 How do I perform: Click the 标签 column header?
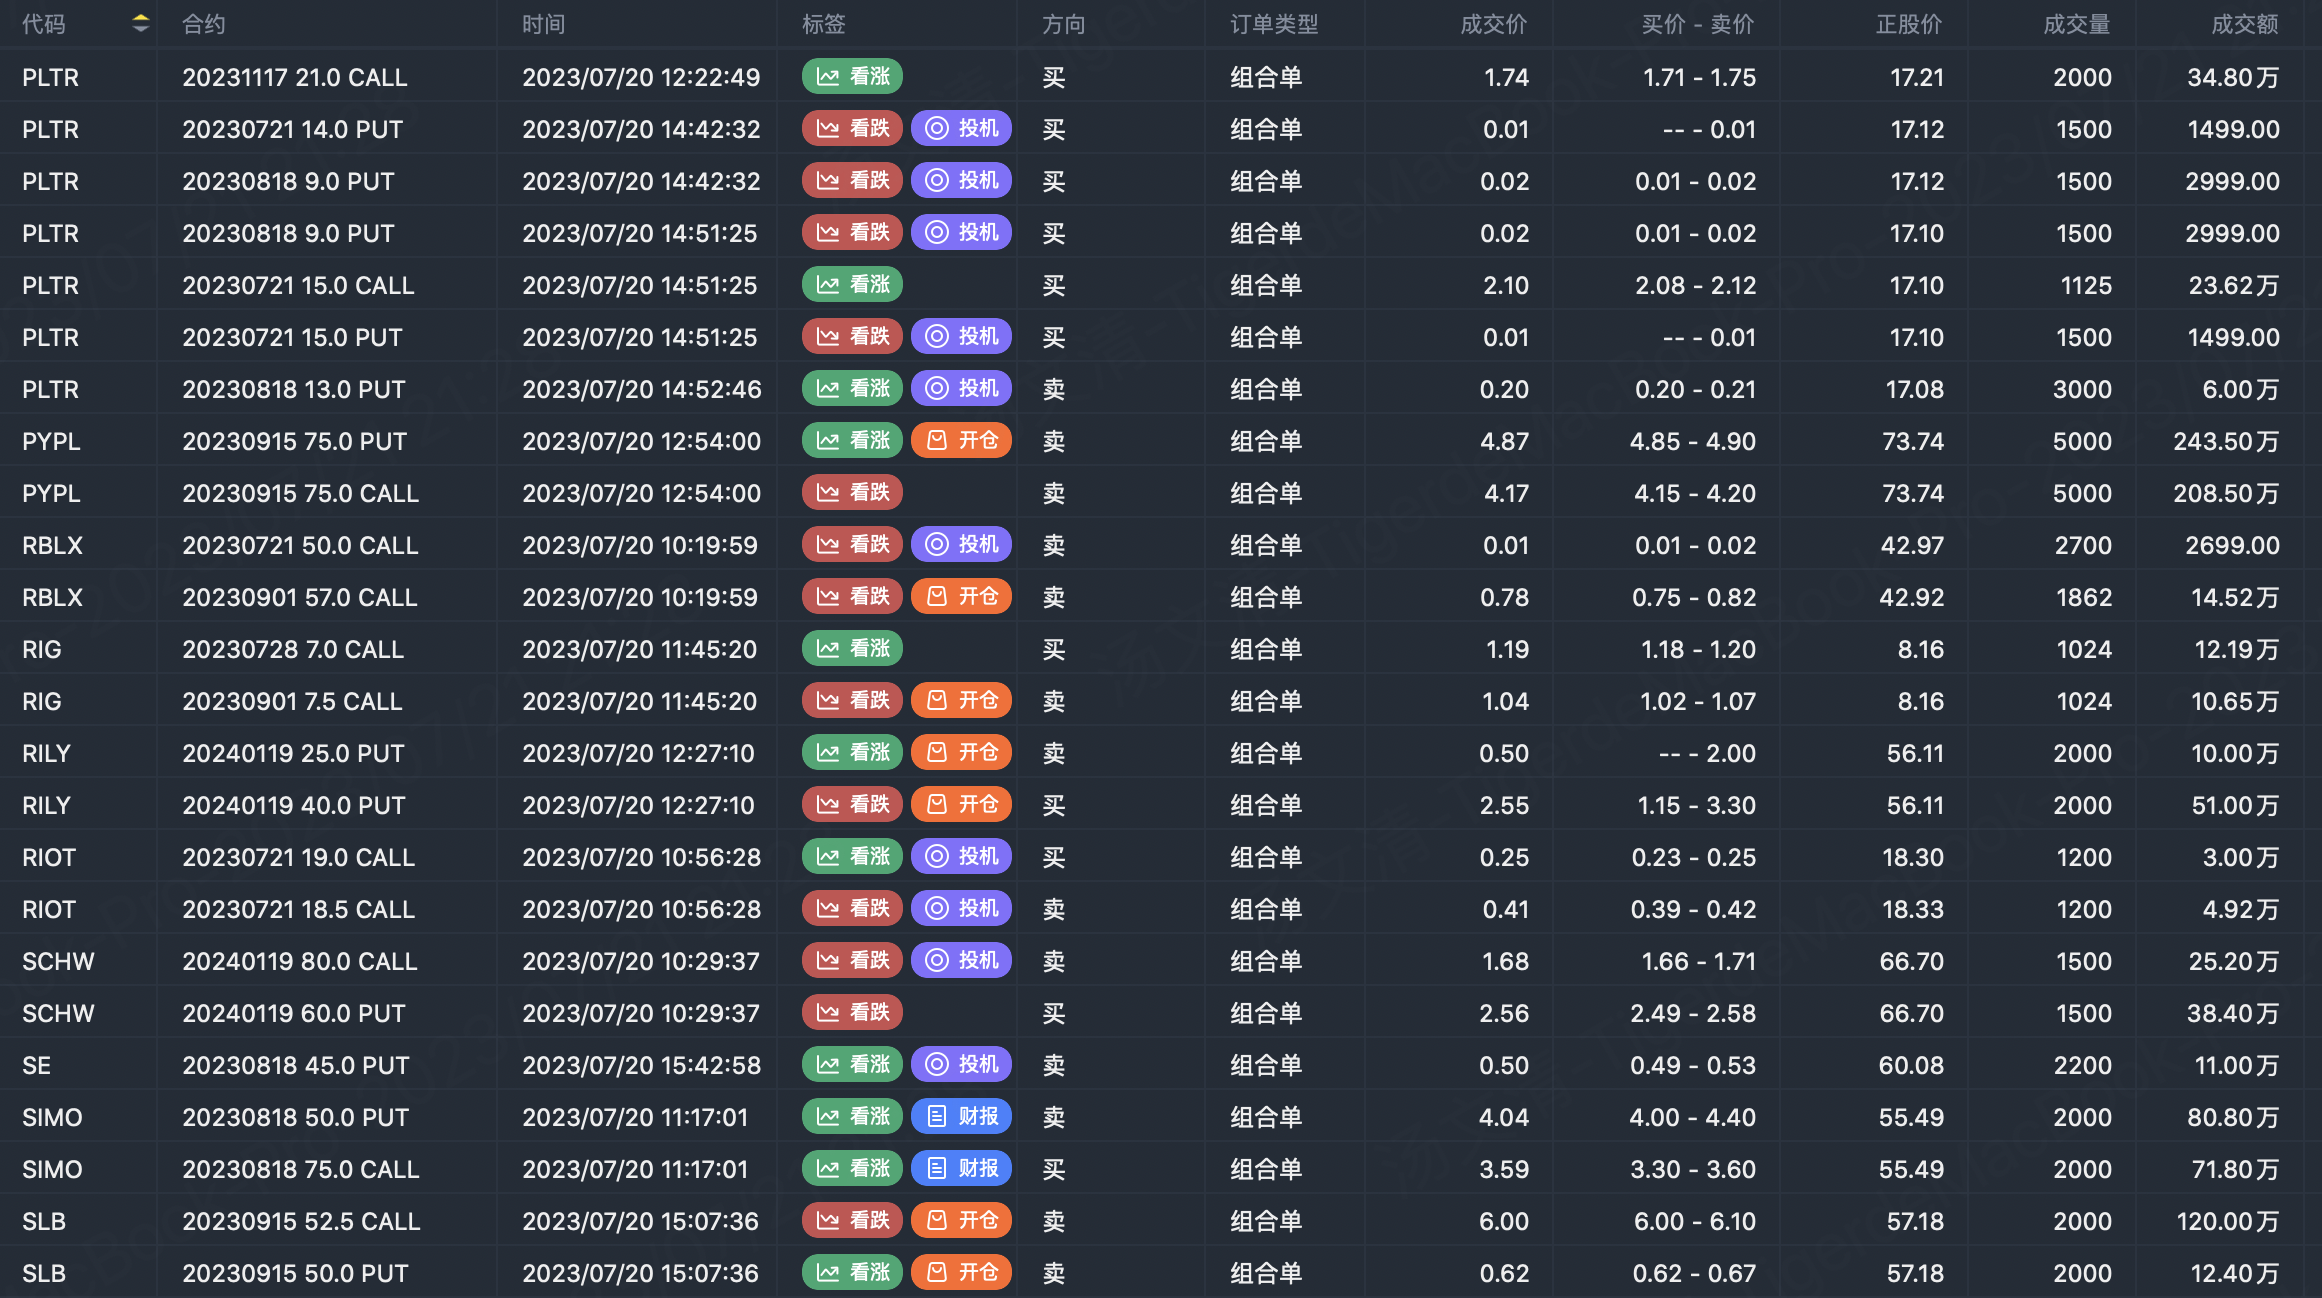tap(823, 24)
